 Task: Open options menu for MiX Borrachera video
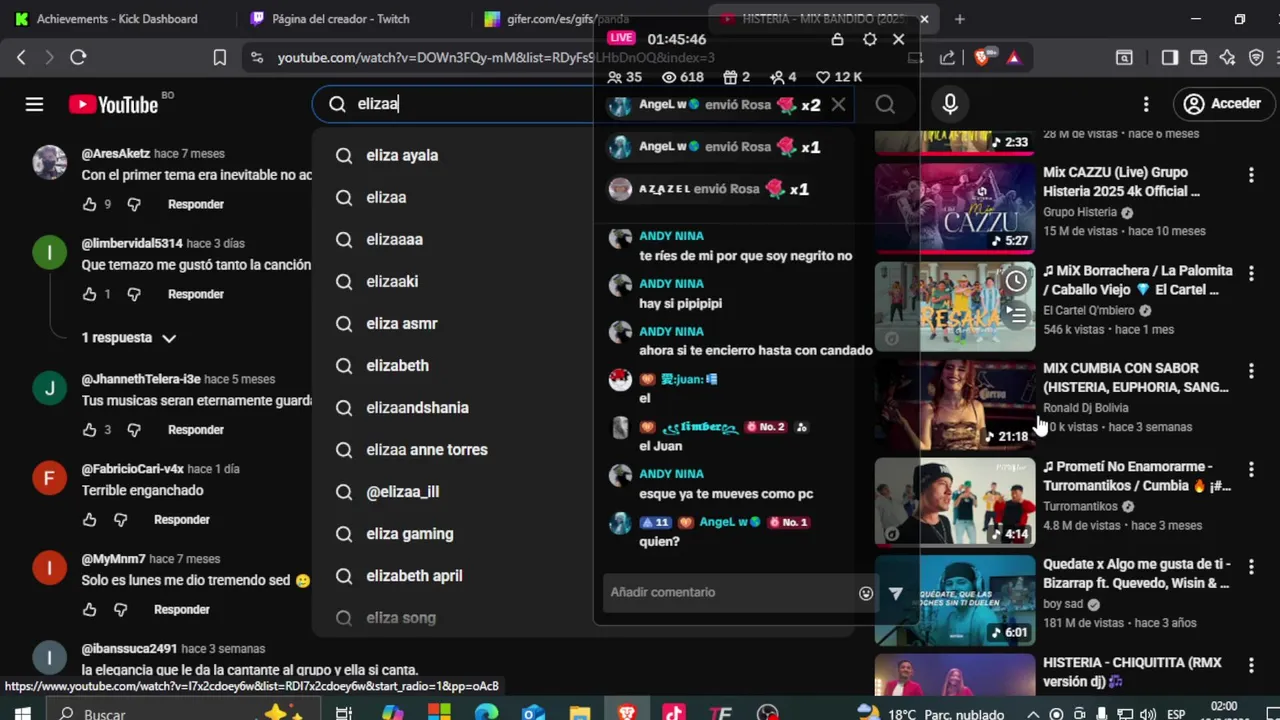click(1251, 275)
